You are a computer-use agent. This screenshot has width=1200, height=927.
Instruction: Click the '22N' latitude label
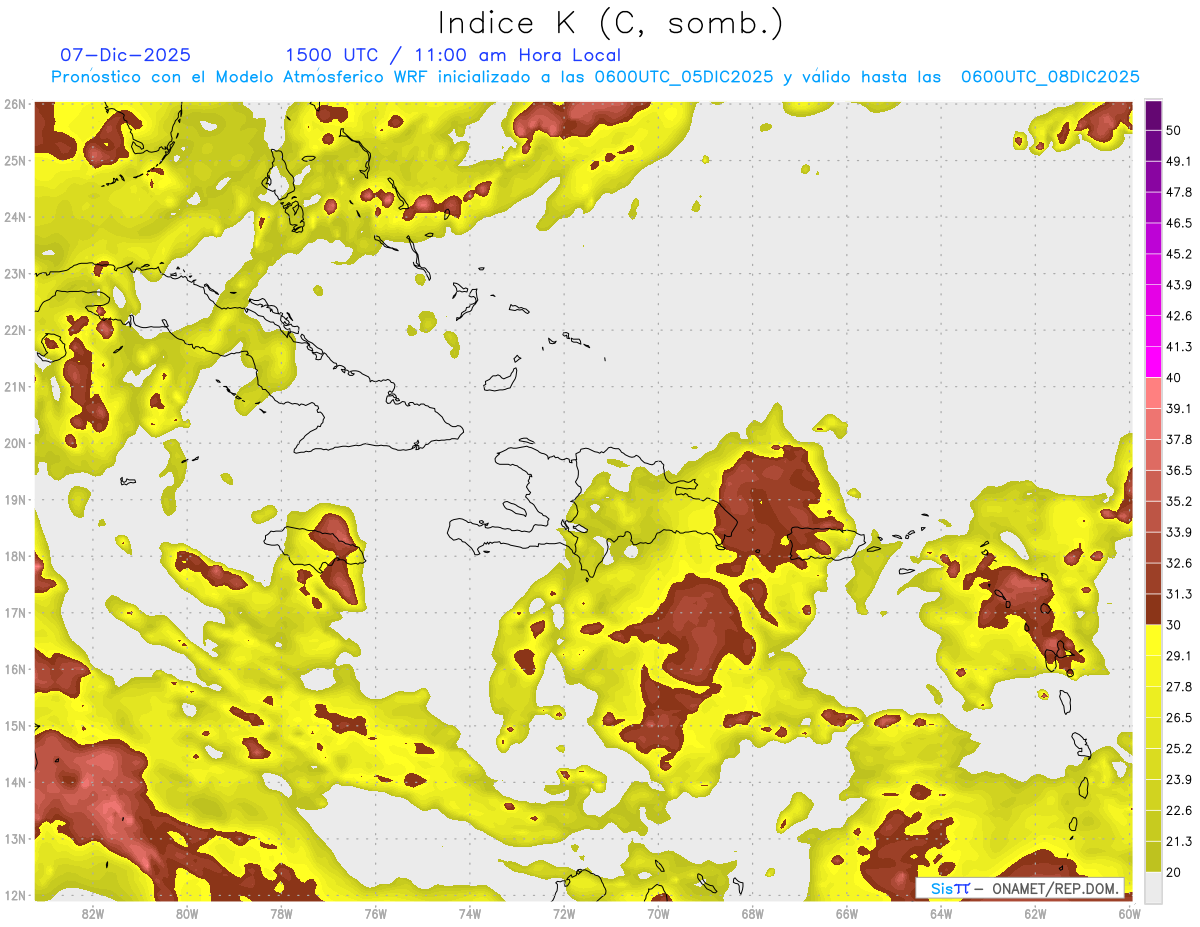coord(15,330)
